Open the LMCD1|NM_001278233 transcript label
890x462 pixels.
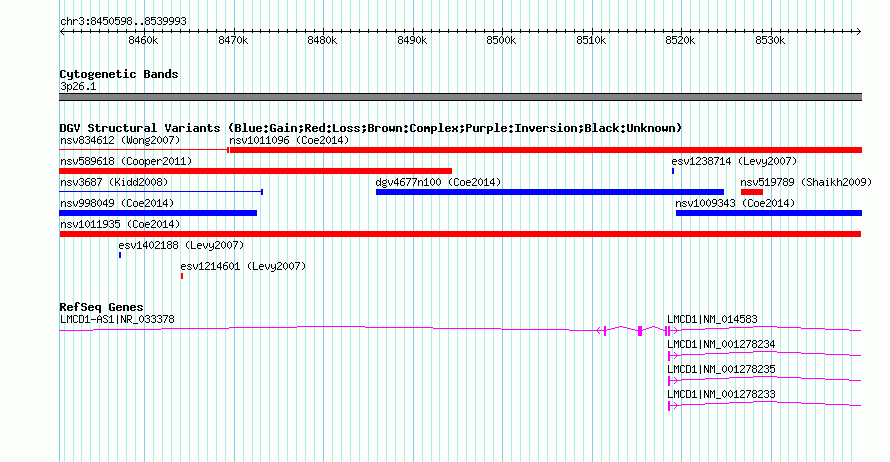pos(721,394)
